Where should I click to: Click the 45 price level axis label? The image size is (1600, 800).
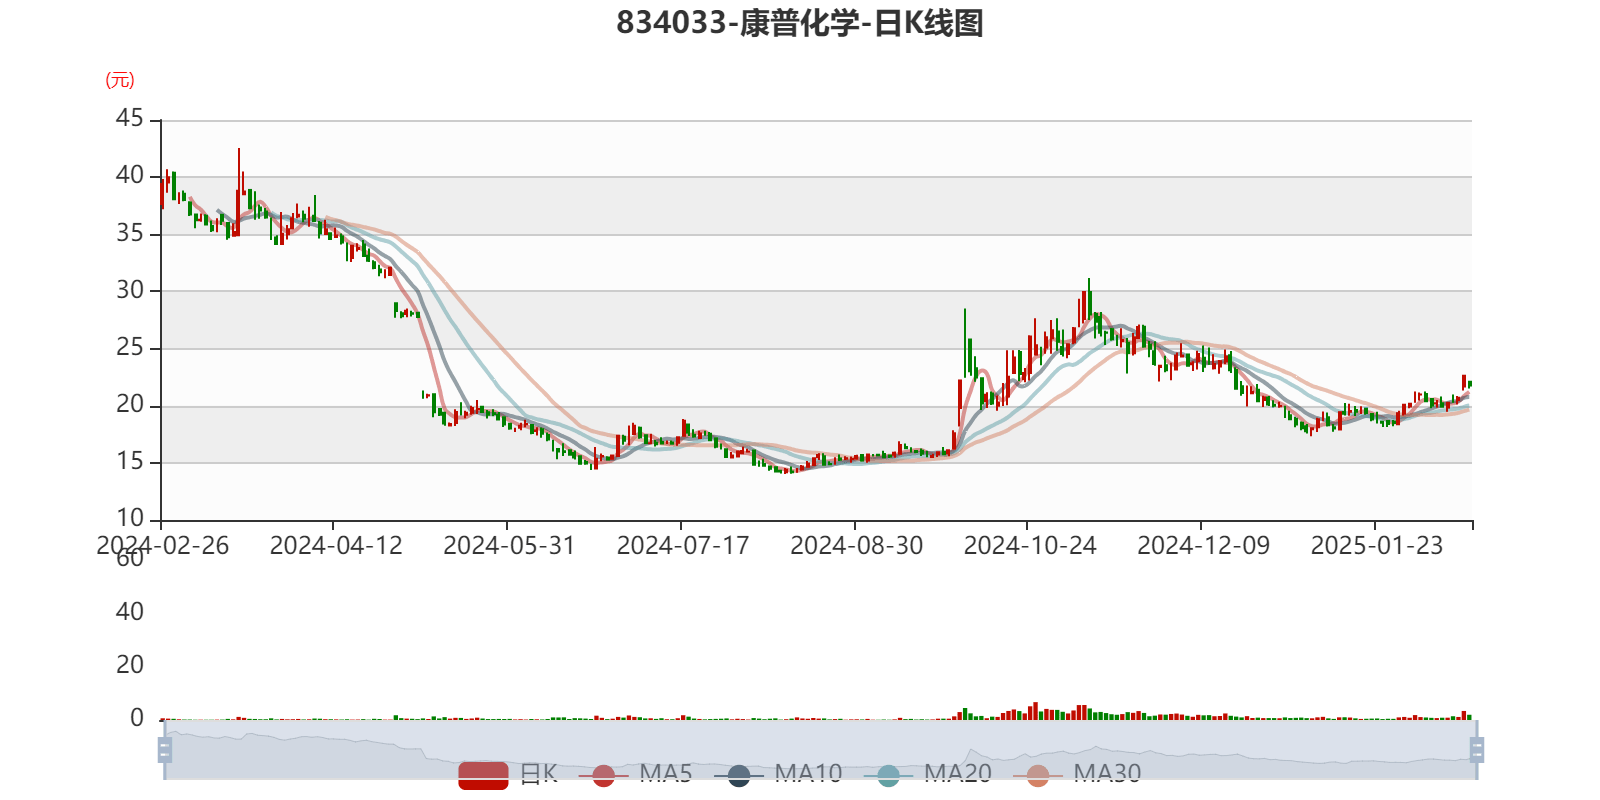point(130,118)
